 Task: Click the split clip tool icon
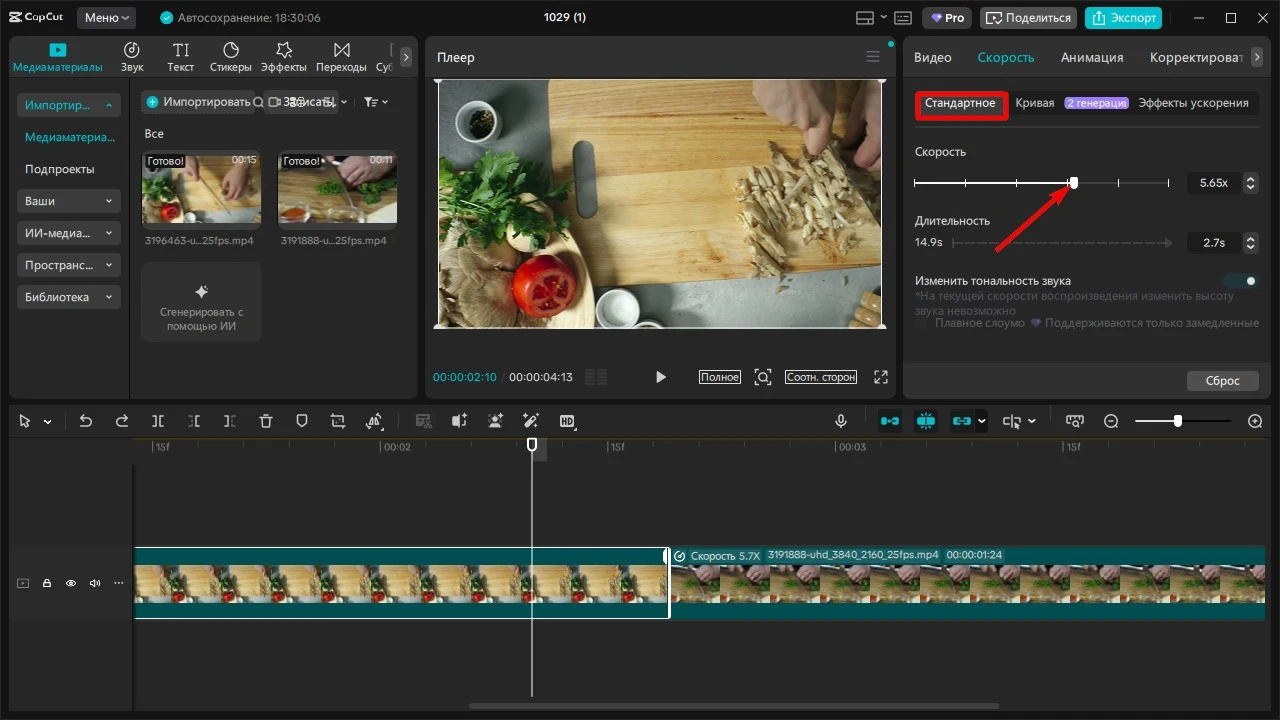[158, 421]
